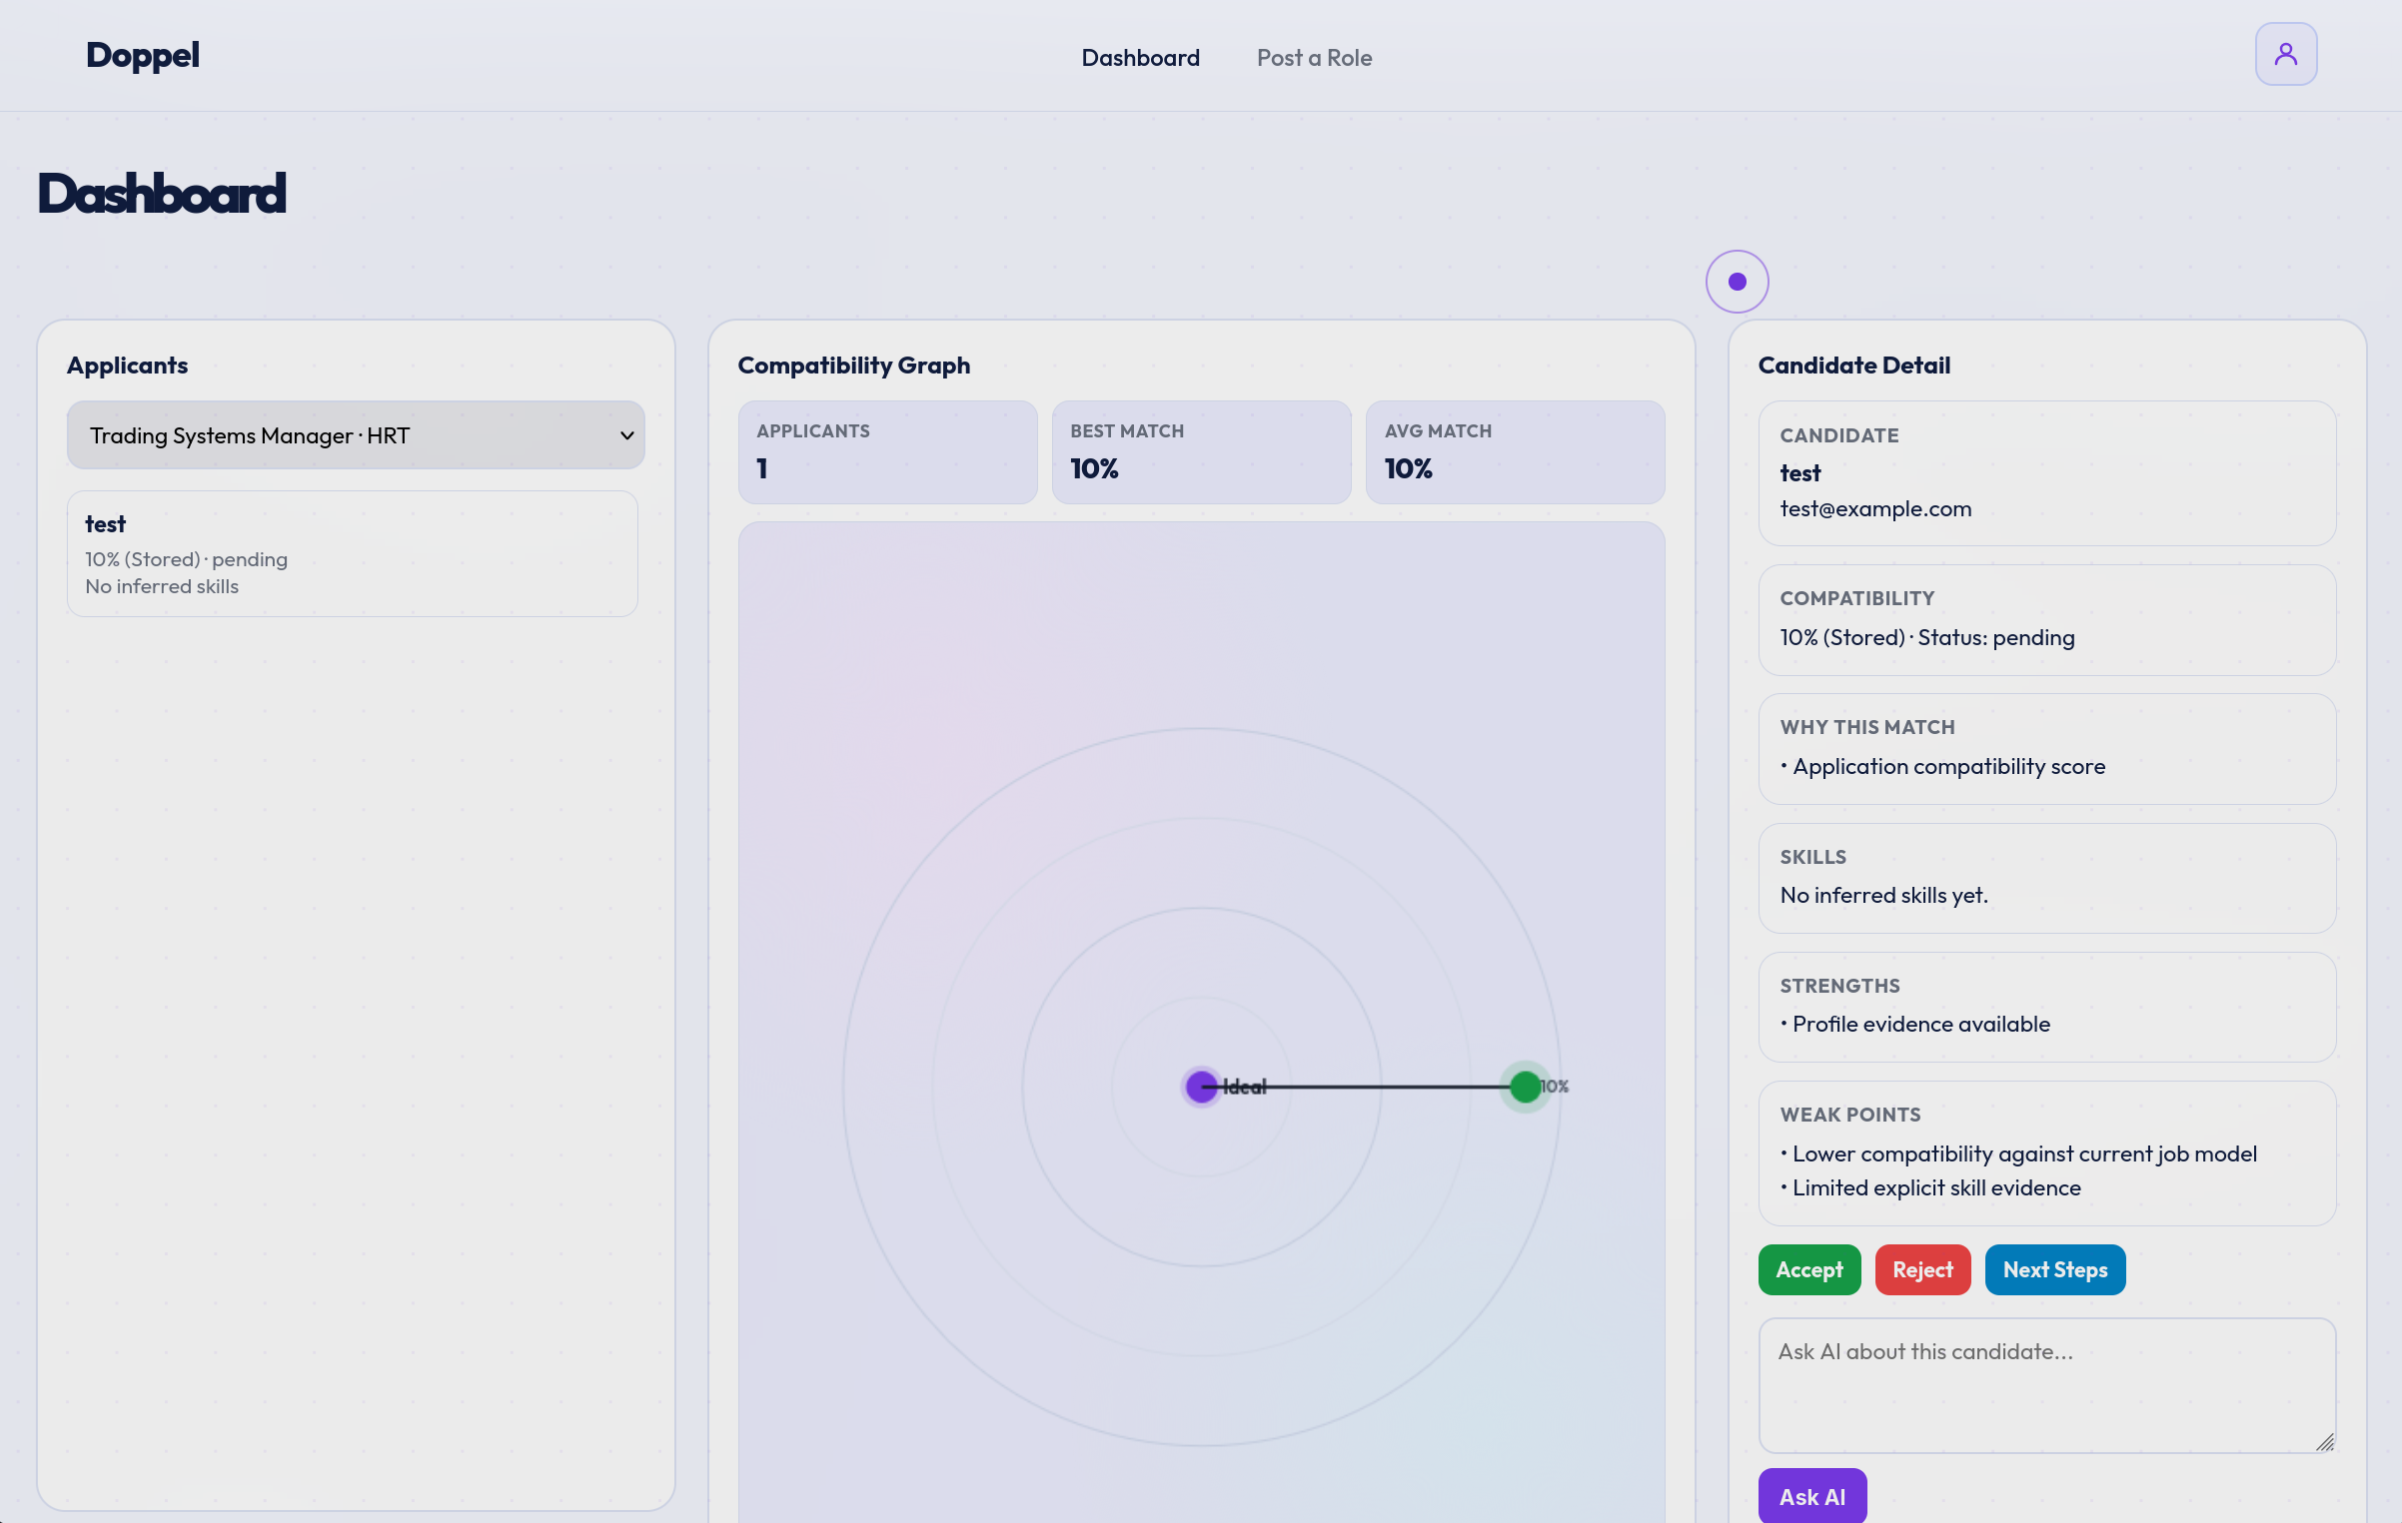
Task: Click the Doppel logo
Action: click(x=142, y=55)
